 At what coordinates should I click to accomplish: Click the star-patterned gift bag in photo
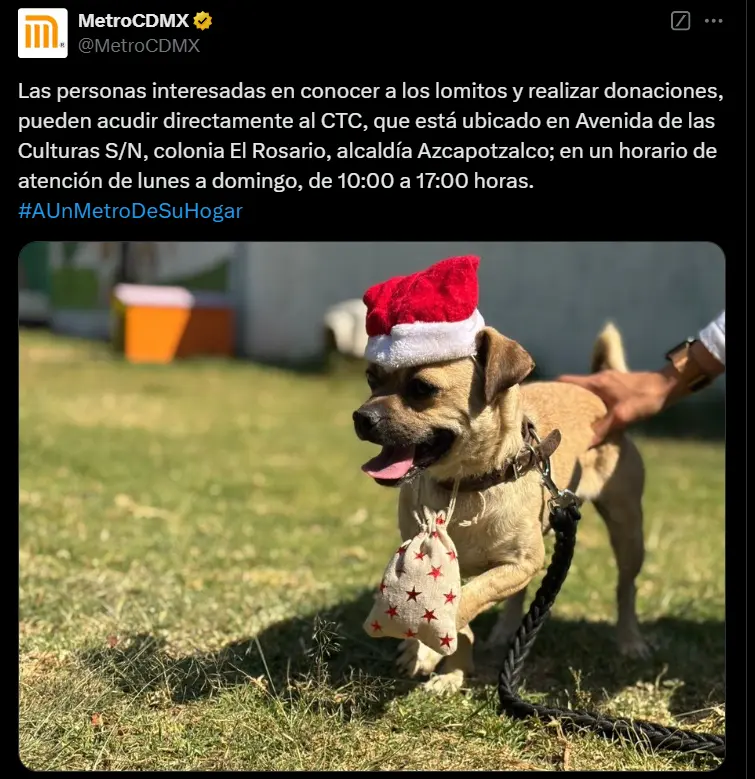coord(415,583)
